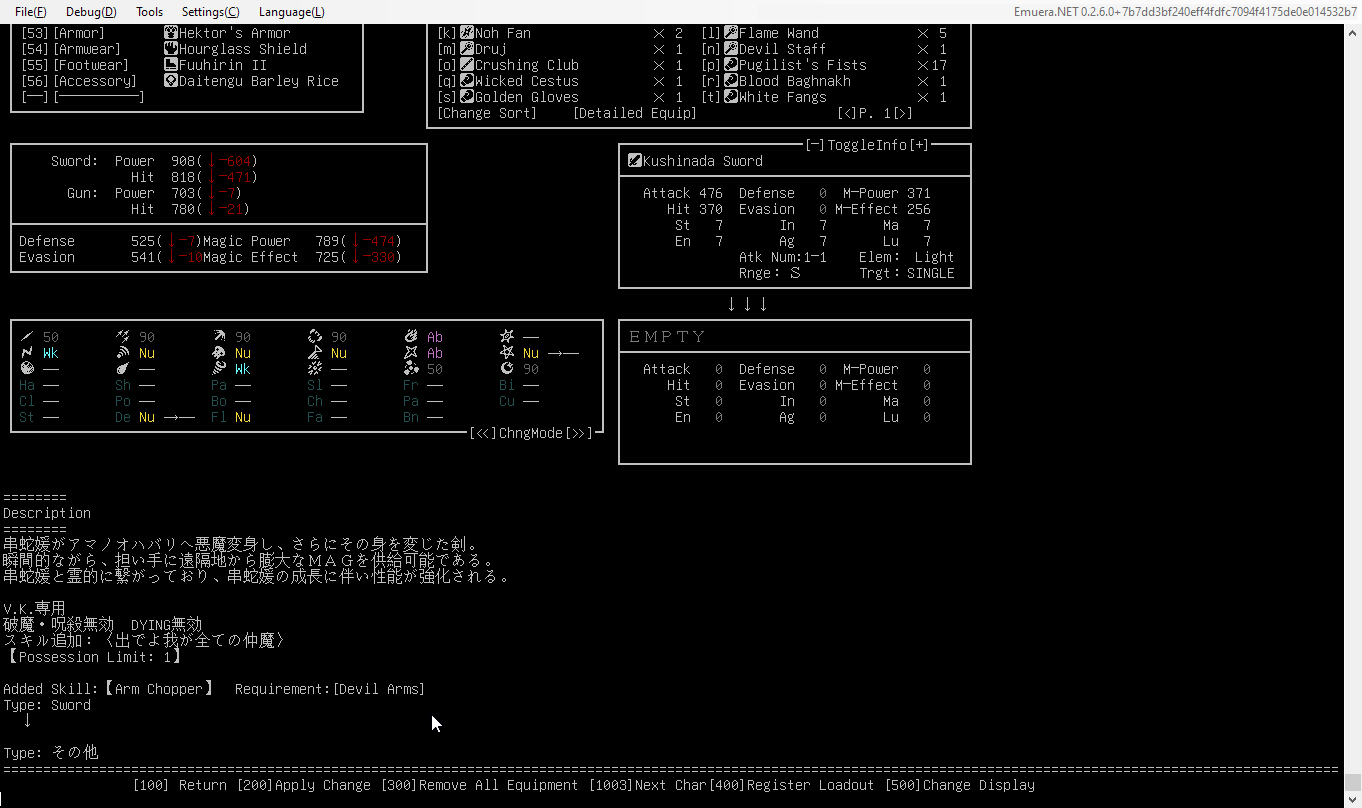Click the slash element icon showing 50
1362x808 pixels.
pyautogui.click(x=27, y=337)
